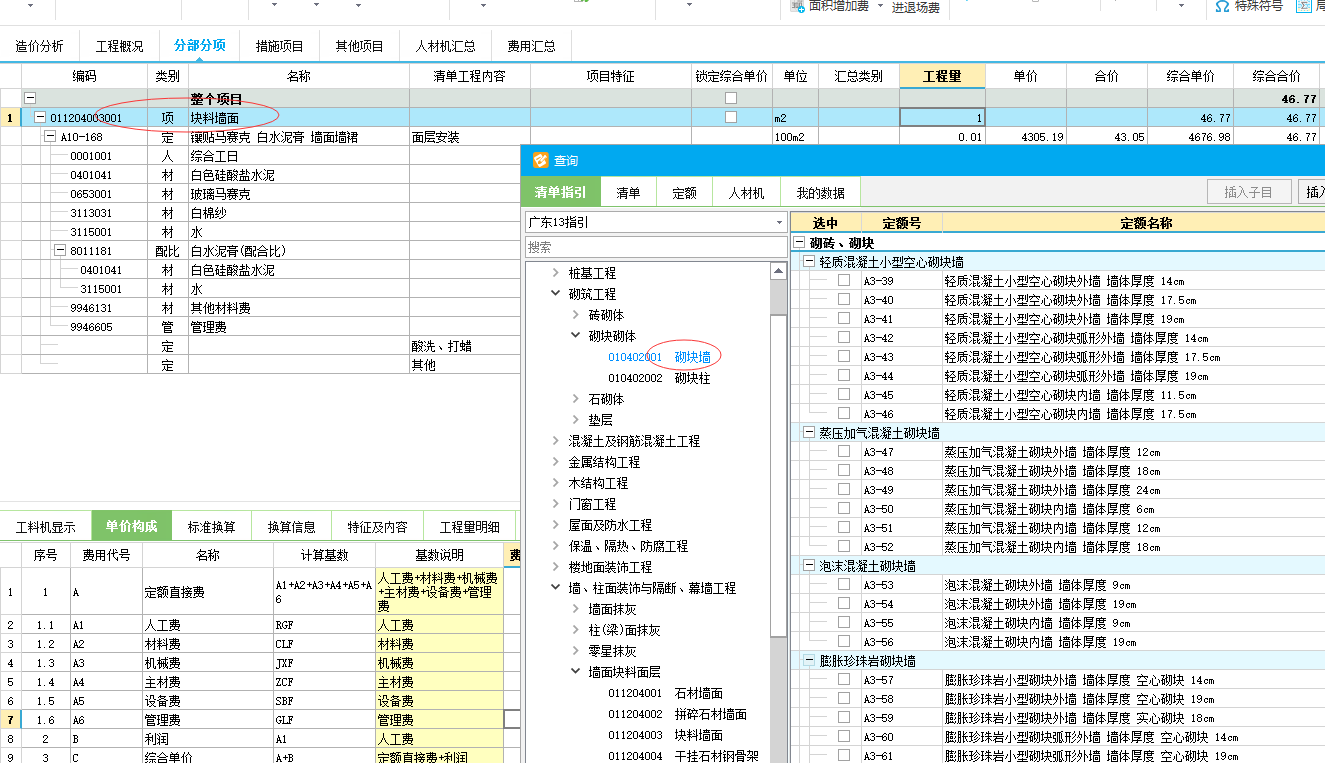Click the 定额名称 column header

pos(1146,223)
